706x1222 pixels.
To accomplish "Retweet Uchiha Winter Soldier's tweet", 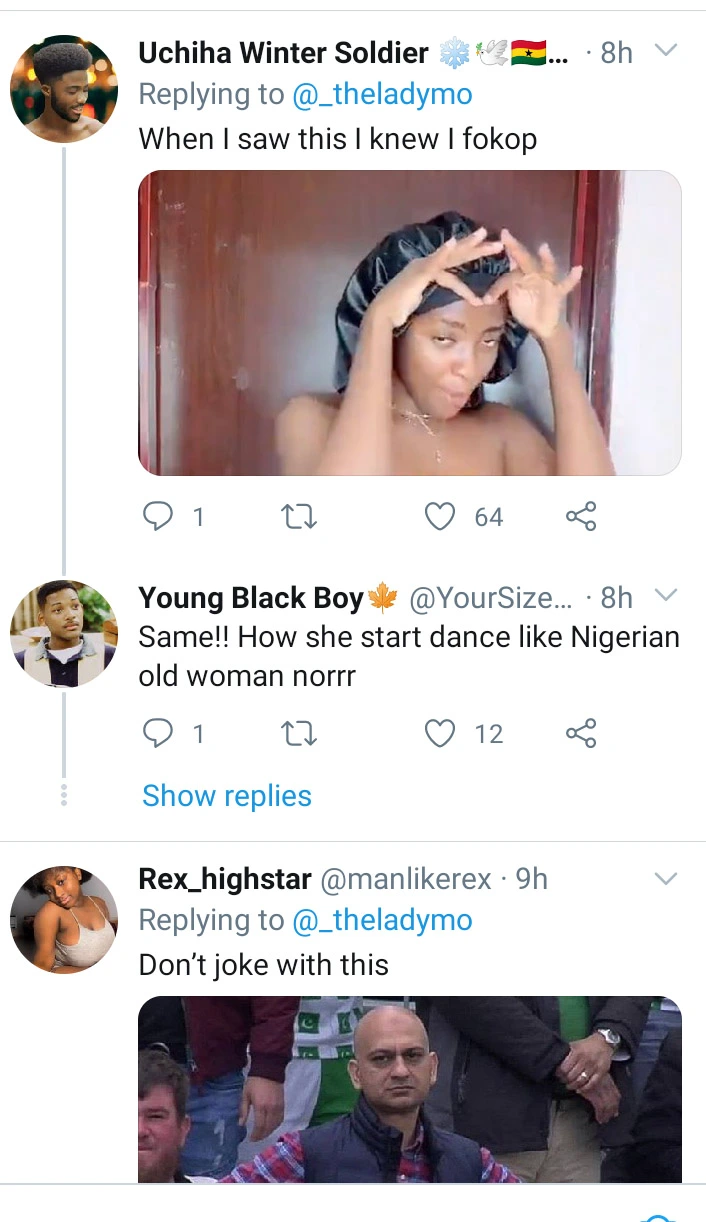I will (x=299, y=516).
